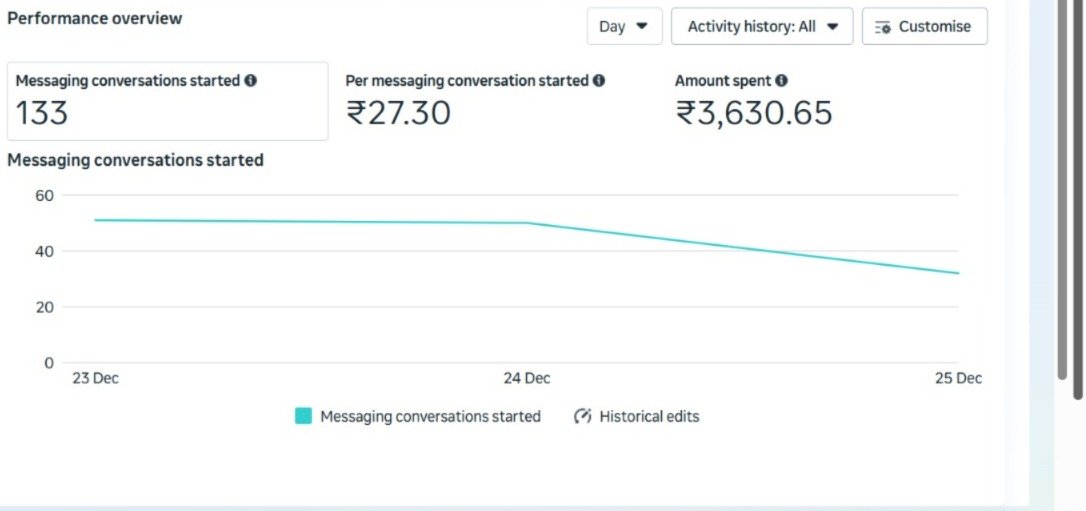Screen dimensions: 1086x511
Task: Open the Day granularity dropdown
Action: click(624, 27)
